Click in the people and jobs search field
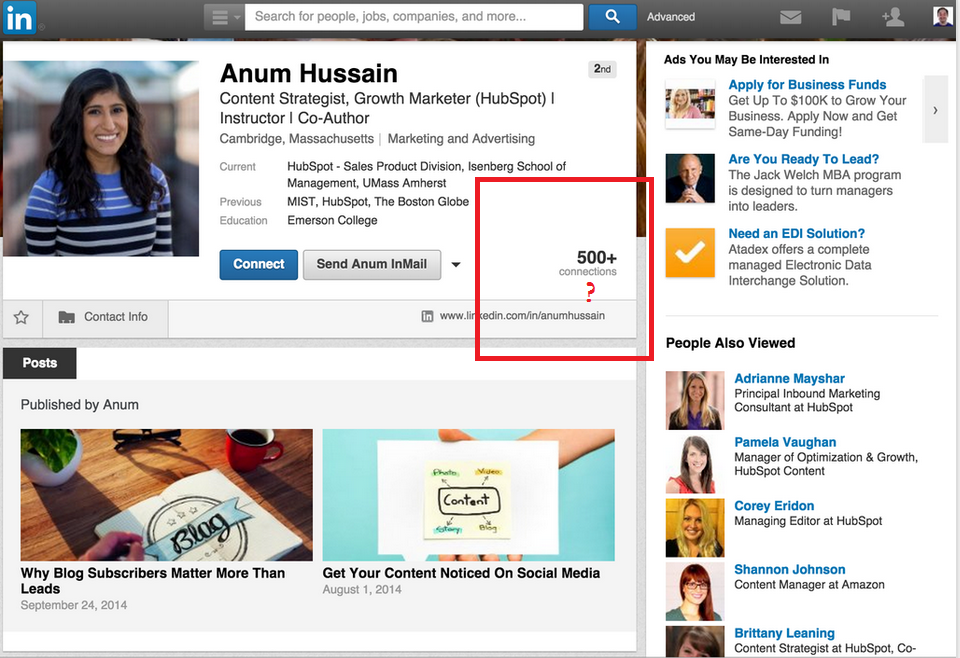This screenshot has width=960, height=658. point(414,17)
